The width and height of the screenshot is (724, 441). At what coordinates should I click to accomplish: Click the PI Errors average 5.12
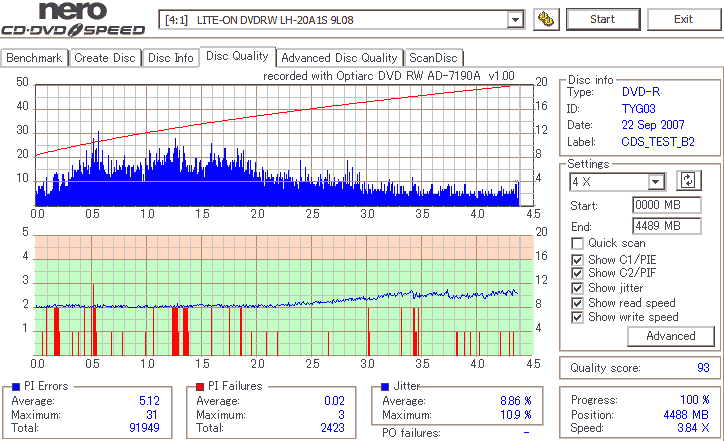click(x=150, y=401)
